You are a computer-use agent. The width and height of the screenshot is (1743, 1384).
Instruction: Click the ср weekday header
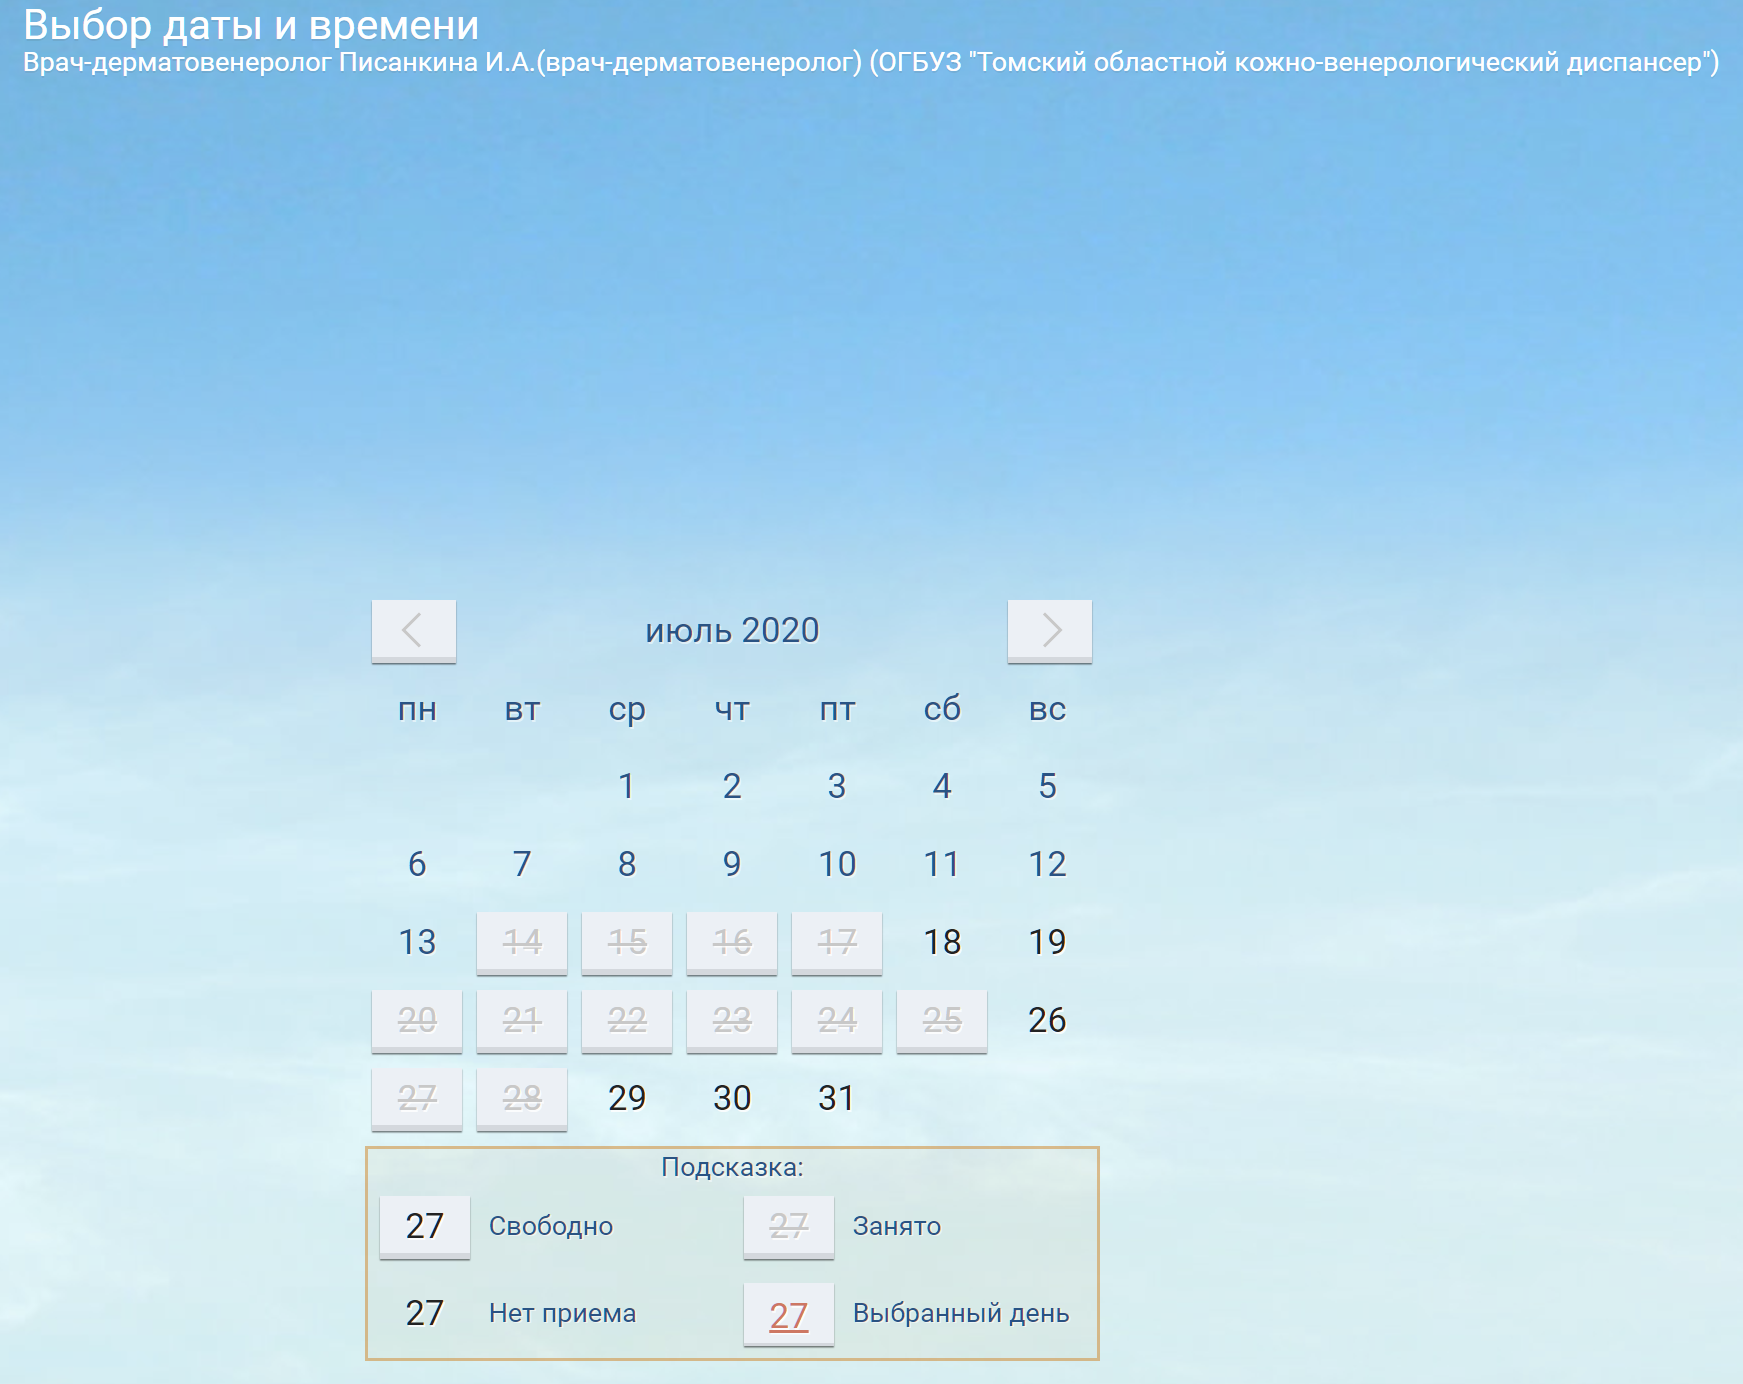627,709
